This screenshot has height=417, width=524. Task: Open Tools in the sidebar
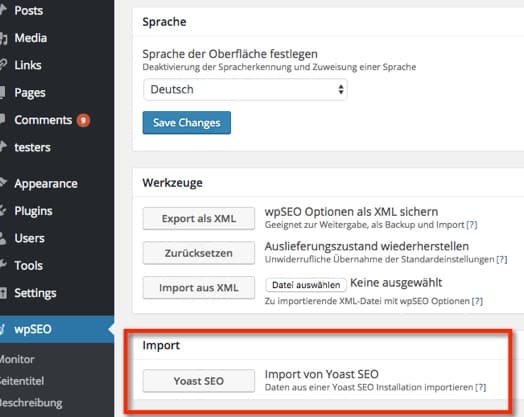[x=28, y=266]
